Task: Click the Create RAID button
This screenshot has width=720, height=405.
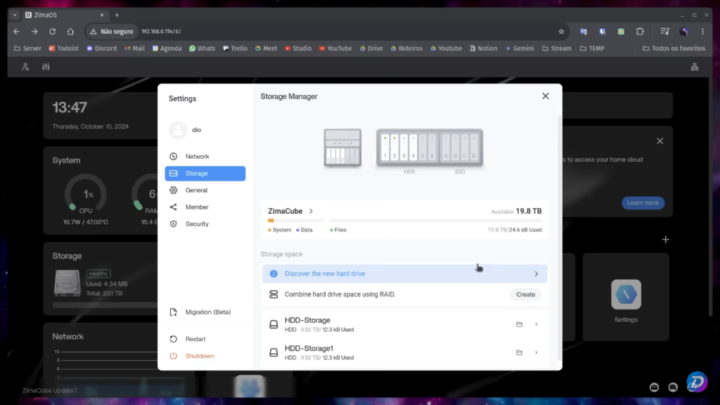Action: (525, 294)
